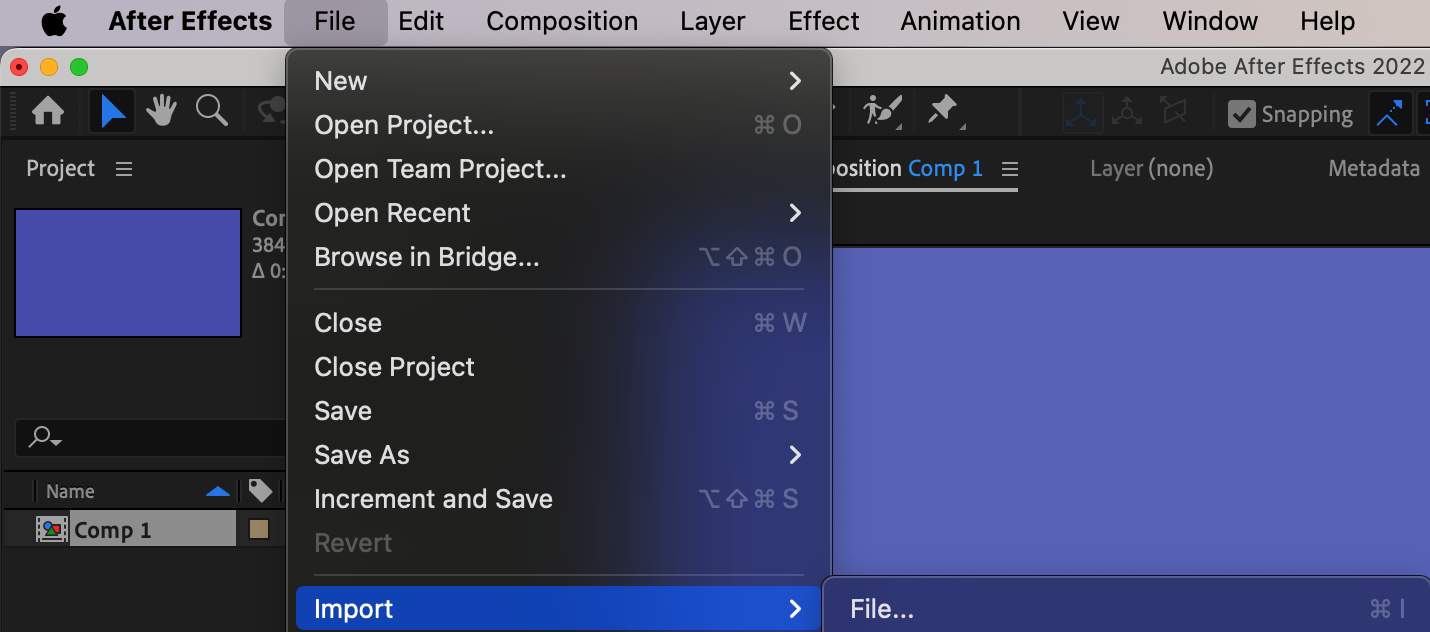This screenshot has height=632, width=1430.
Task: Select the Selection arrow tool
Action: (x=113, y=112)
